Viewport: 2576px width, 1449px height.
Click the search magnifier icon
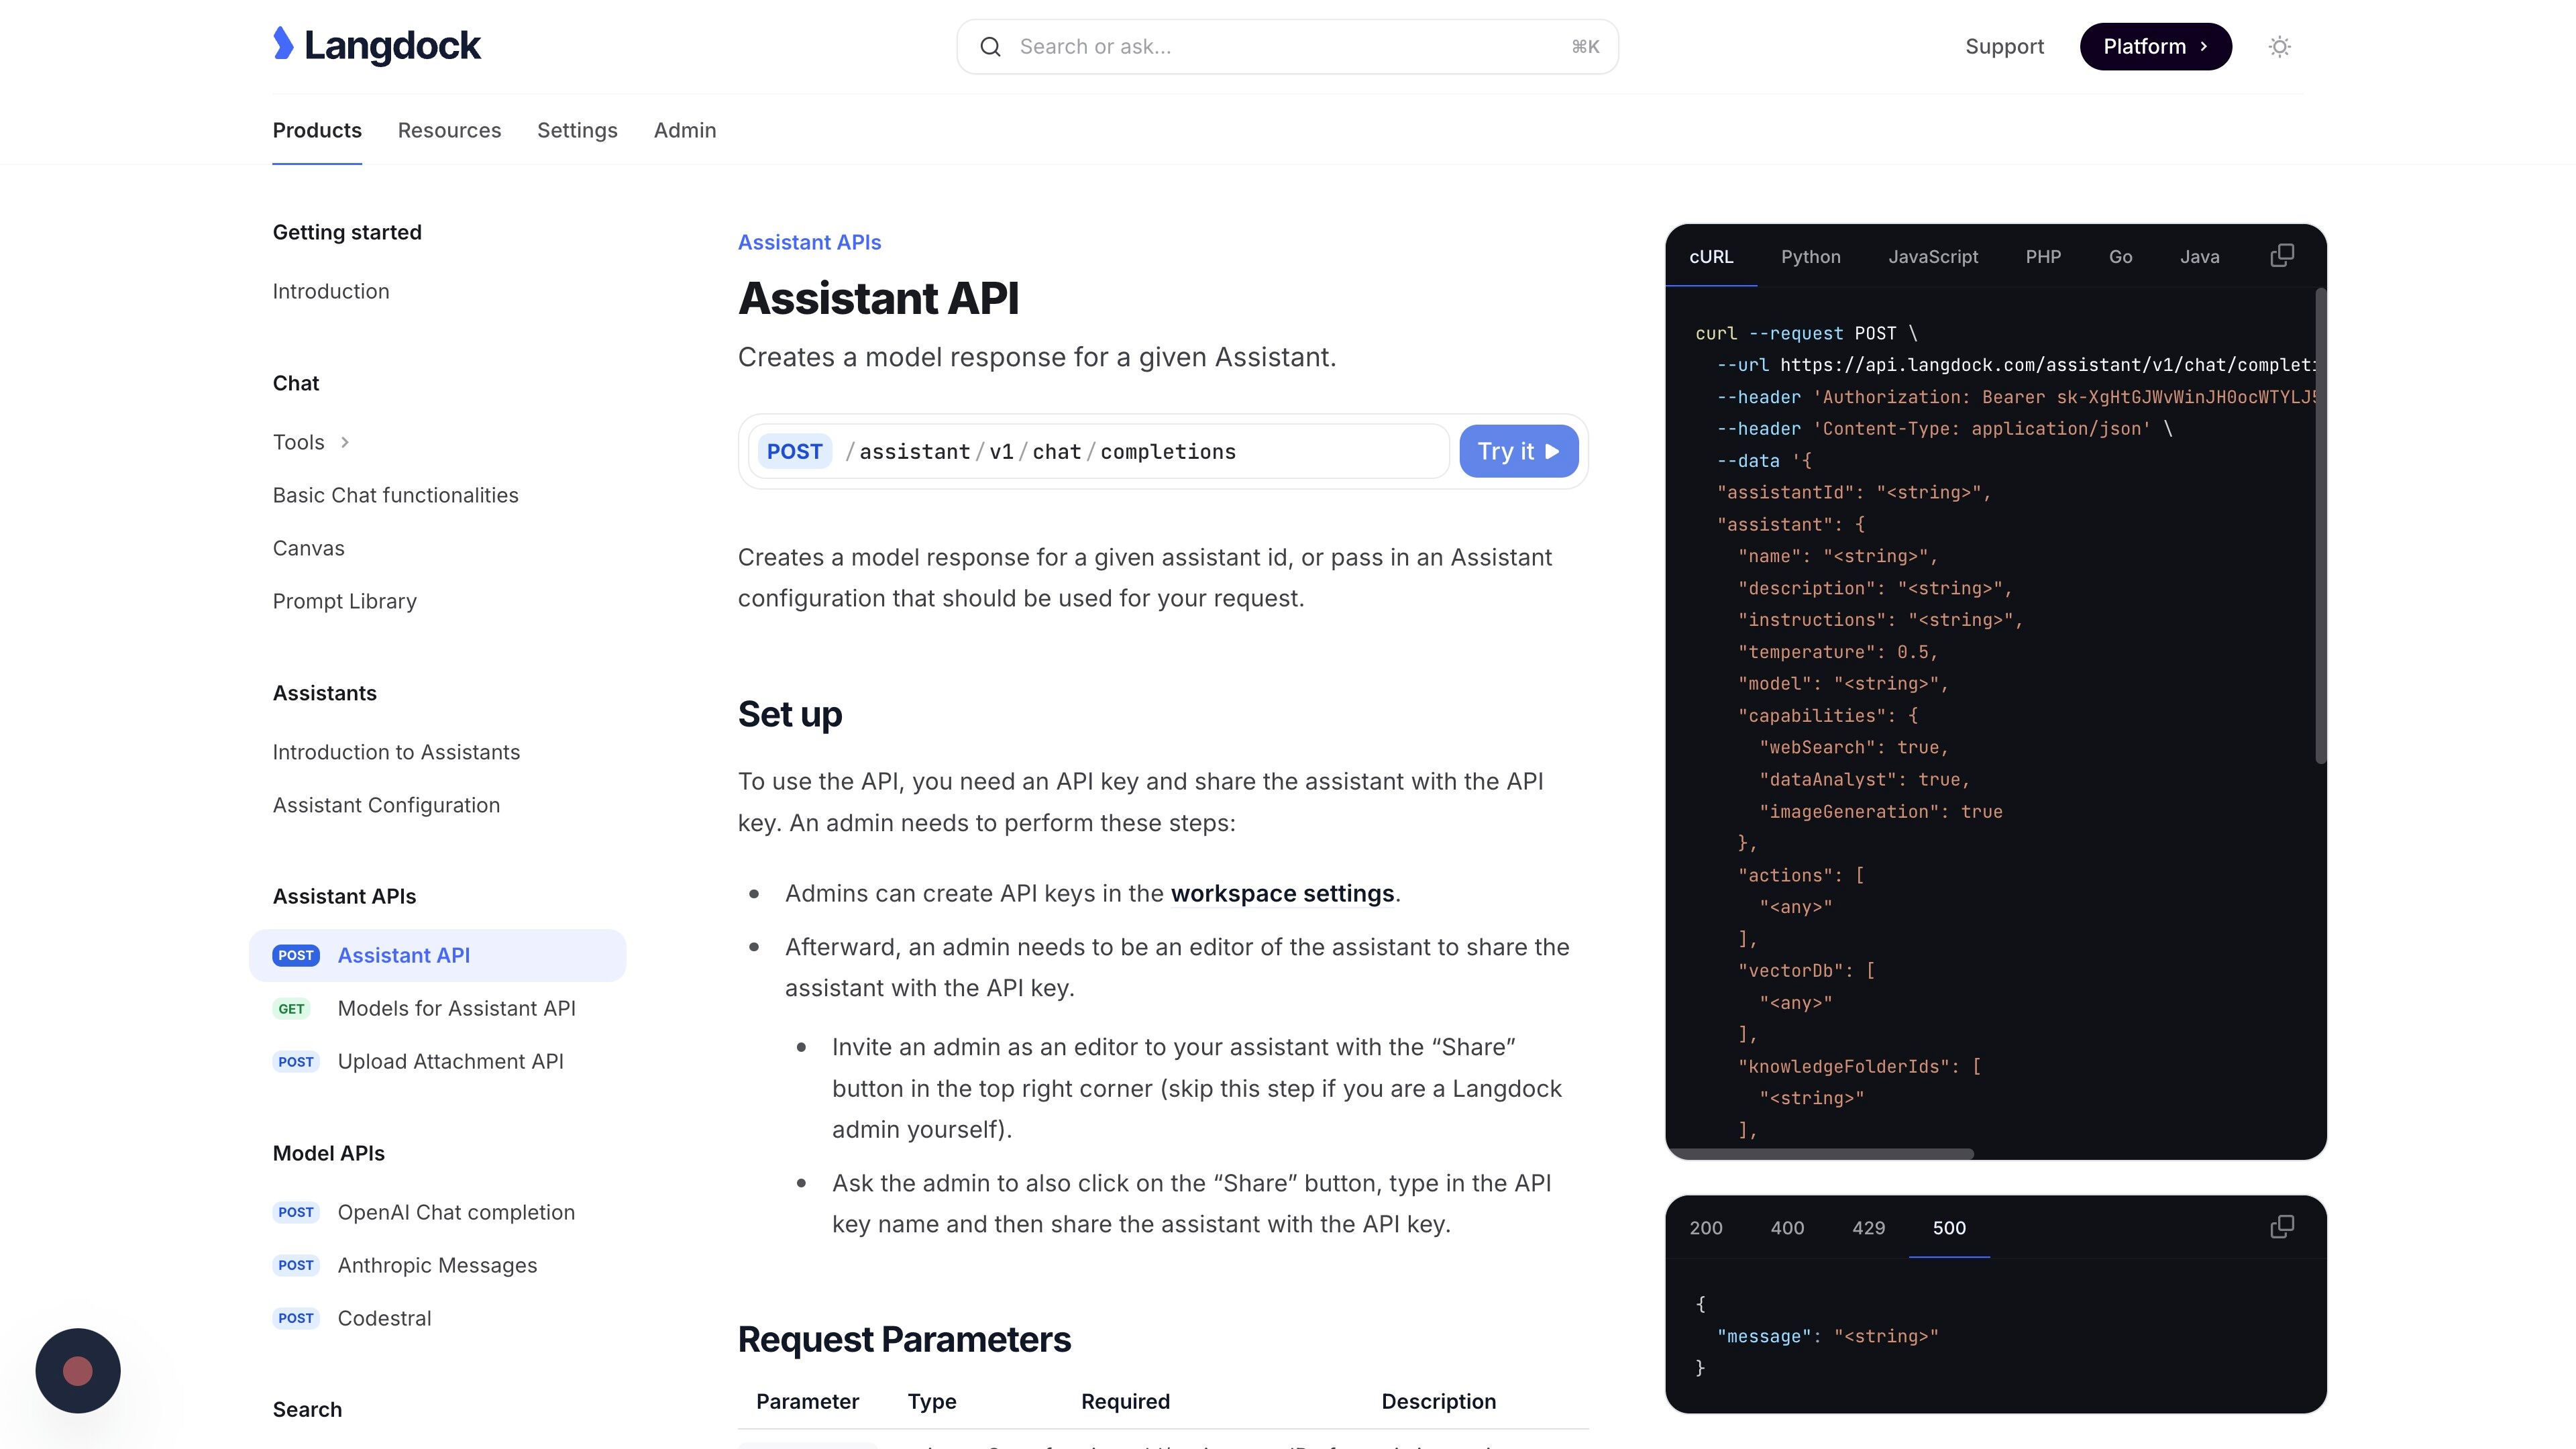click(x=990, y=47)
